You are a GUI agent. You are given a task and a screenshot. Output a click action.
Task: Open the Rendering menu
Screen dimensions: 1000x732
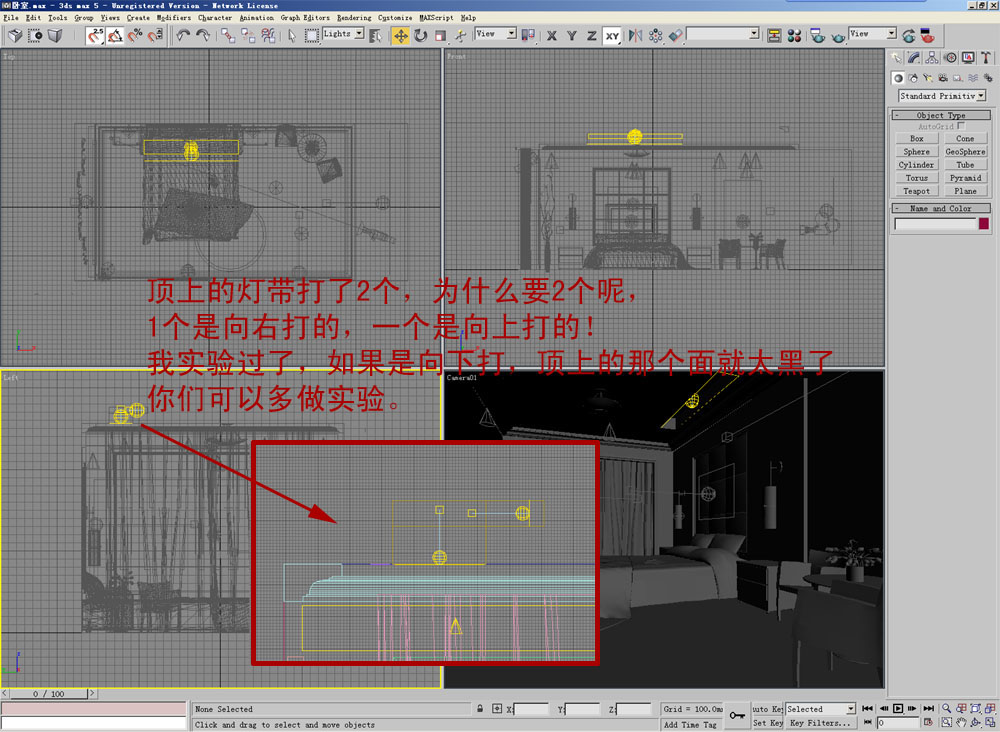pos(354,18)
